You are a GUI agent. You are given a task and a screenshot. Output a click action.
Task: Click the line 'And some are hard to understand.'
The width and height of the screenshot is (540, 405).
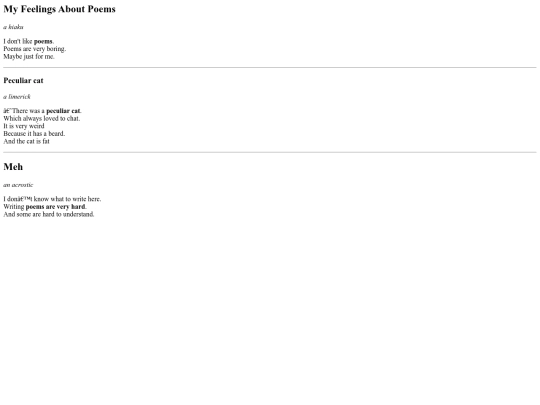tap(49, 214)
